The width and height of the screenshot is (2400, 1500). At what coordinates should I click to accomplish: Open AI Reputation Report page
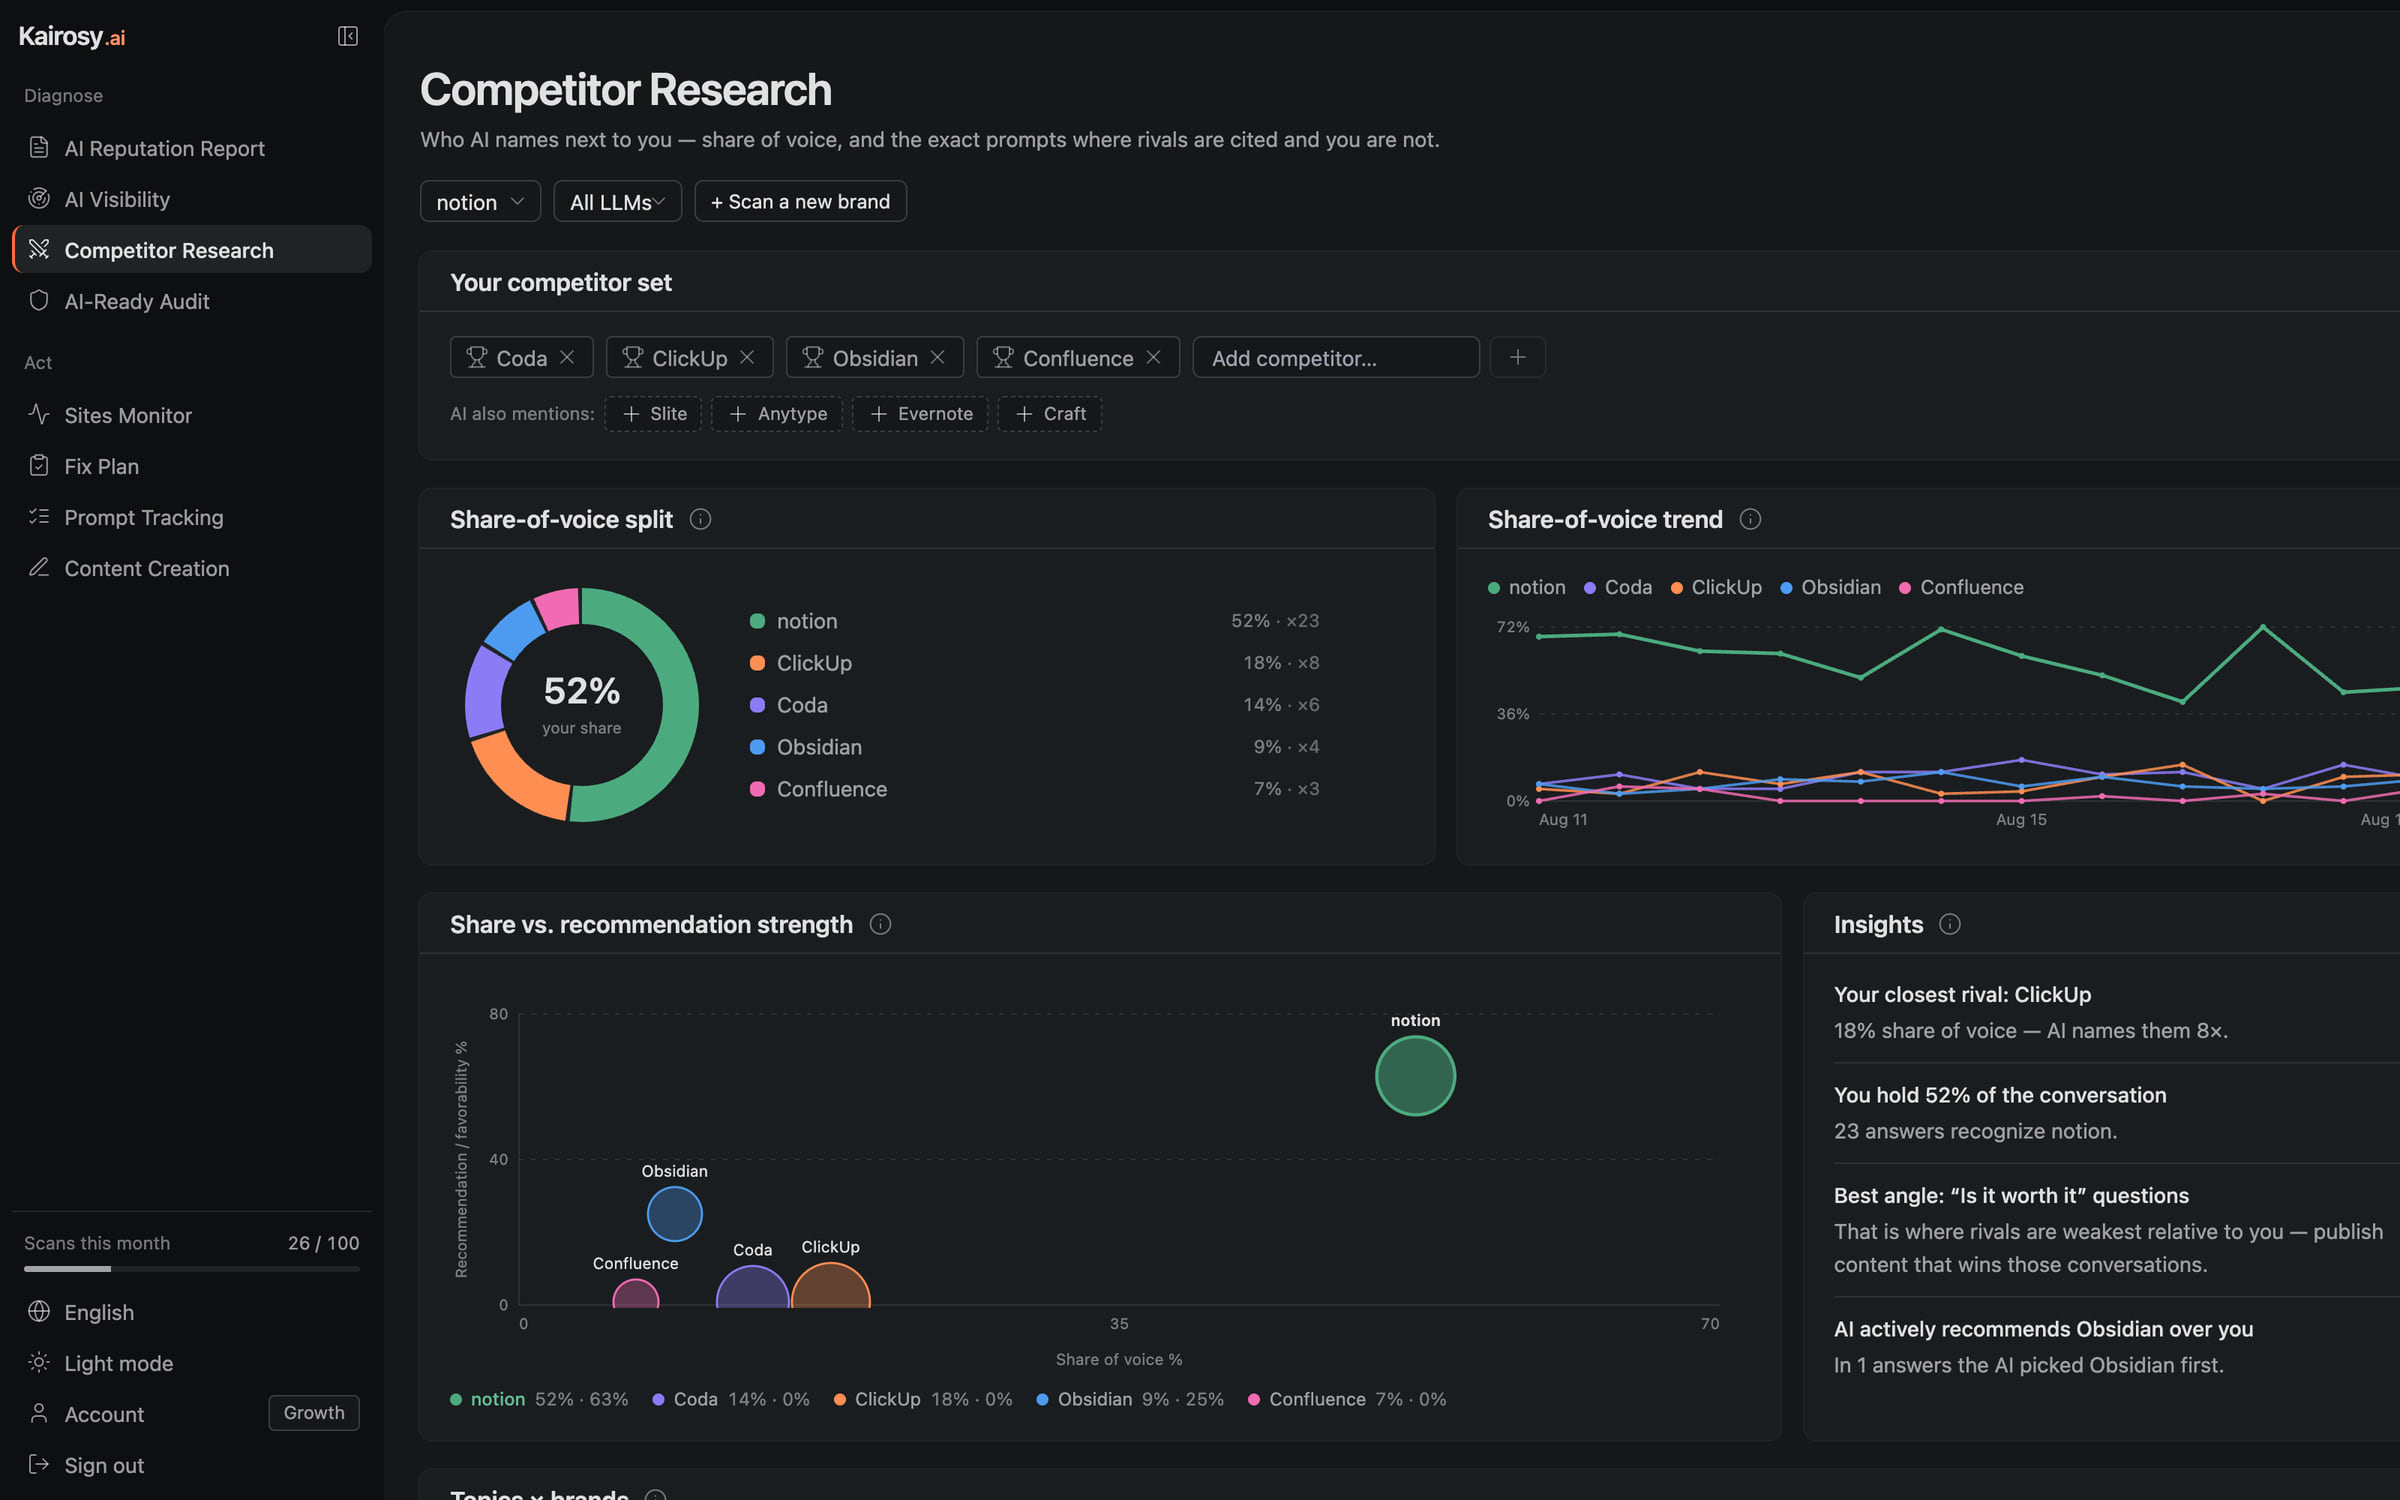pos(192,148)
